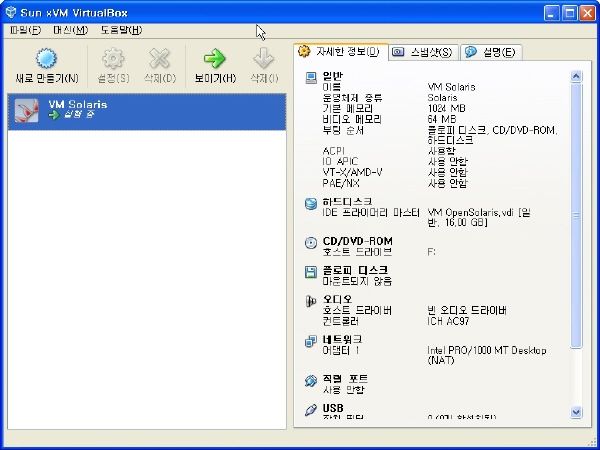Click the 'VT-X/AMD-V' label
Image resolution: width=600 pixels, height=450 pixels.
[x=352, y=173]
